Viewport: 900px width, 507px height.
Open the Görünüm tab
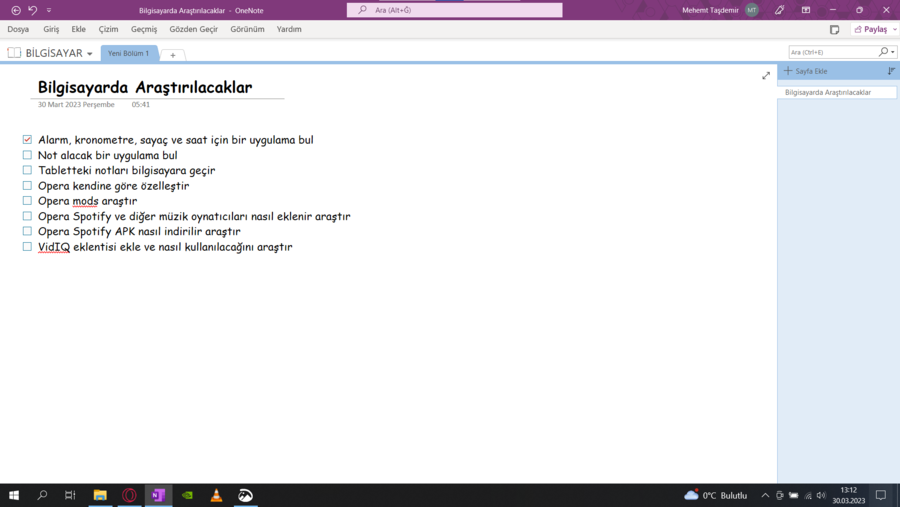click(247, 29)
